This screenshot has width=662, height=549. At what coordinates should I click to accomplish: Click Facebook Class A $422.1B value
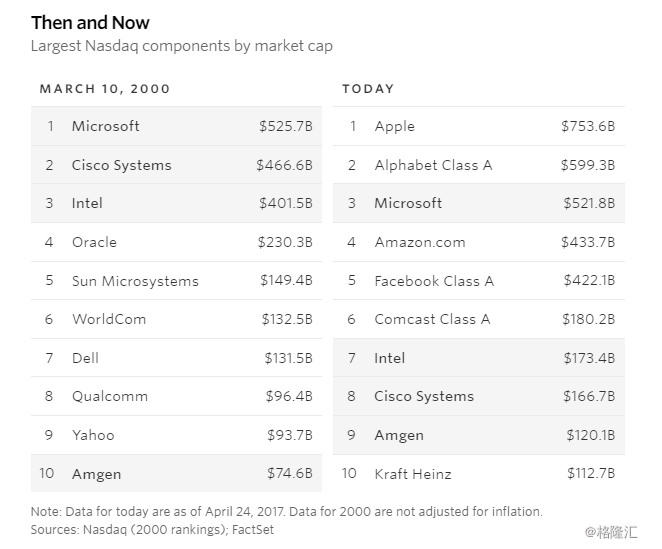click(x=589, y=280)
